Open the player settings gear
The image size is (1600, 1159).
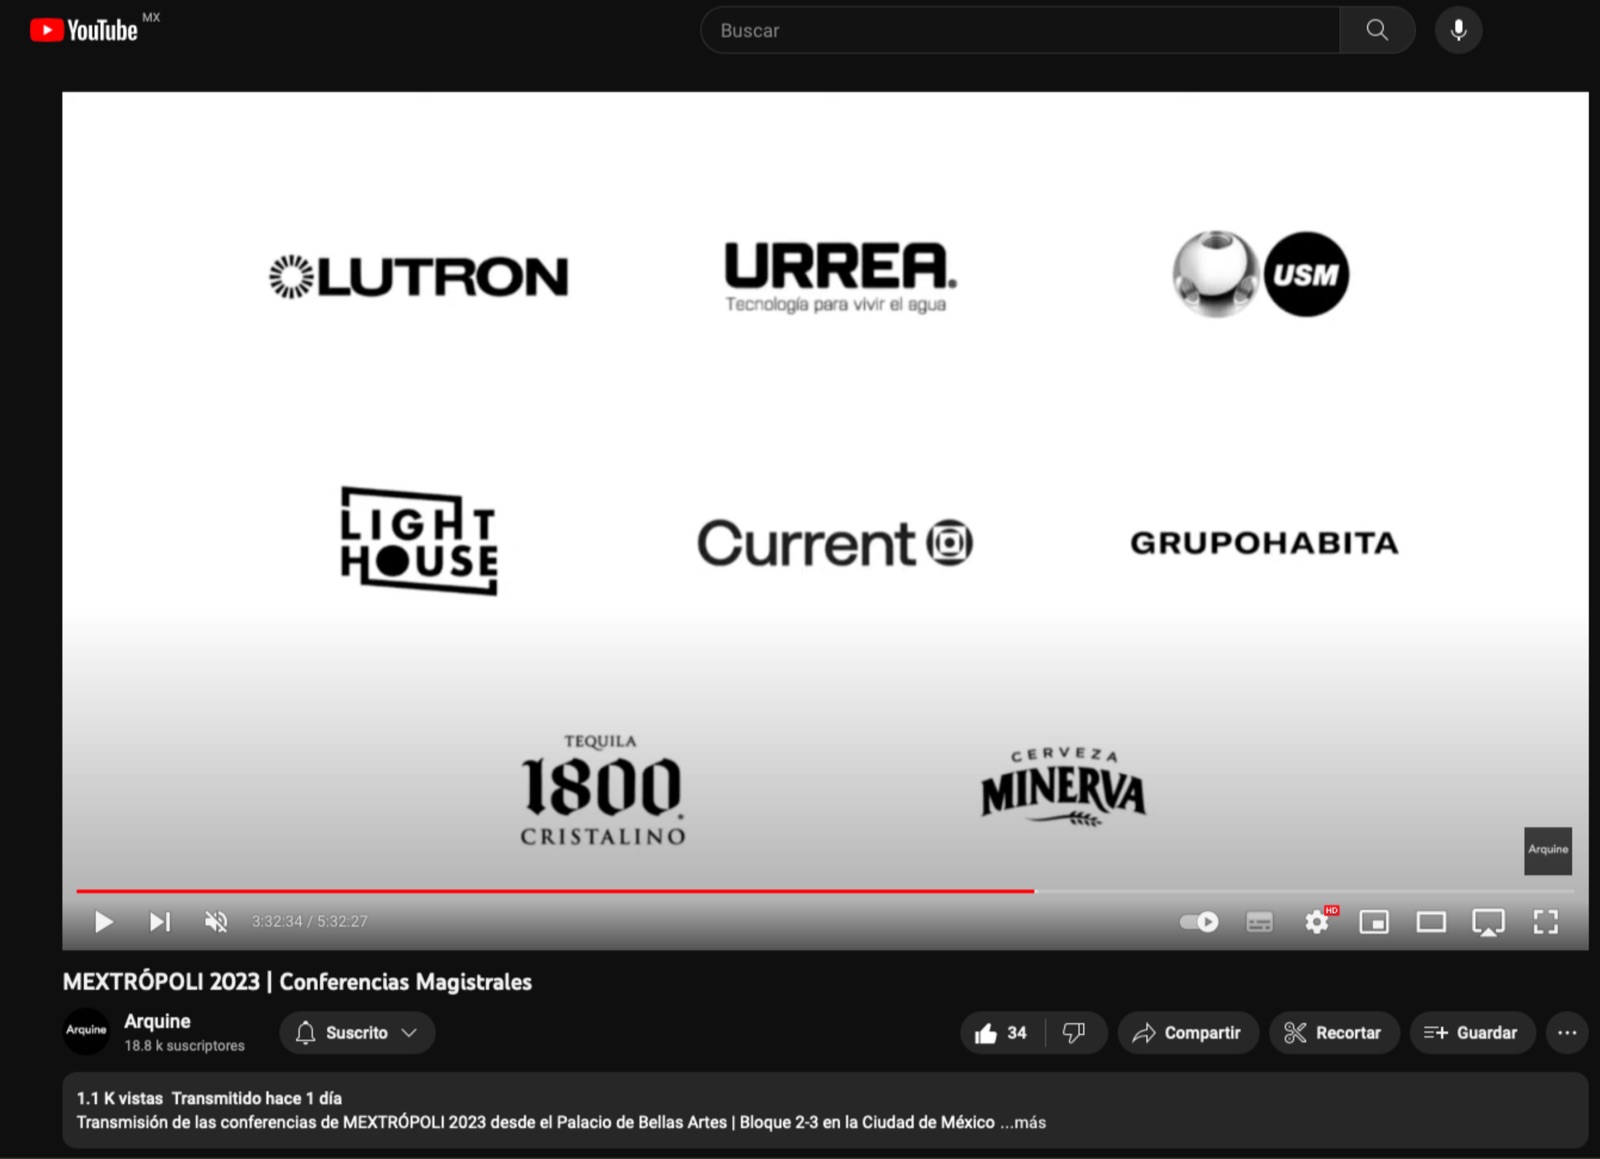1317,921
